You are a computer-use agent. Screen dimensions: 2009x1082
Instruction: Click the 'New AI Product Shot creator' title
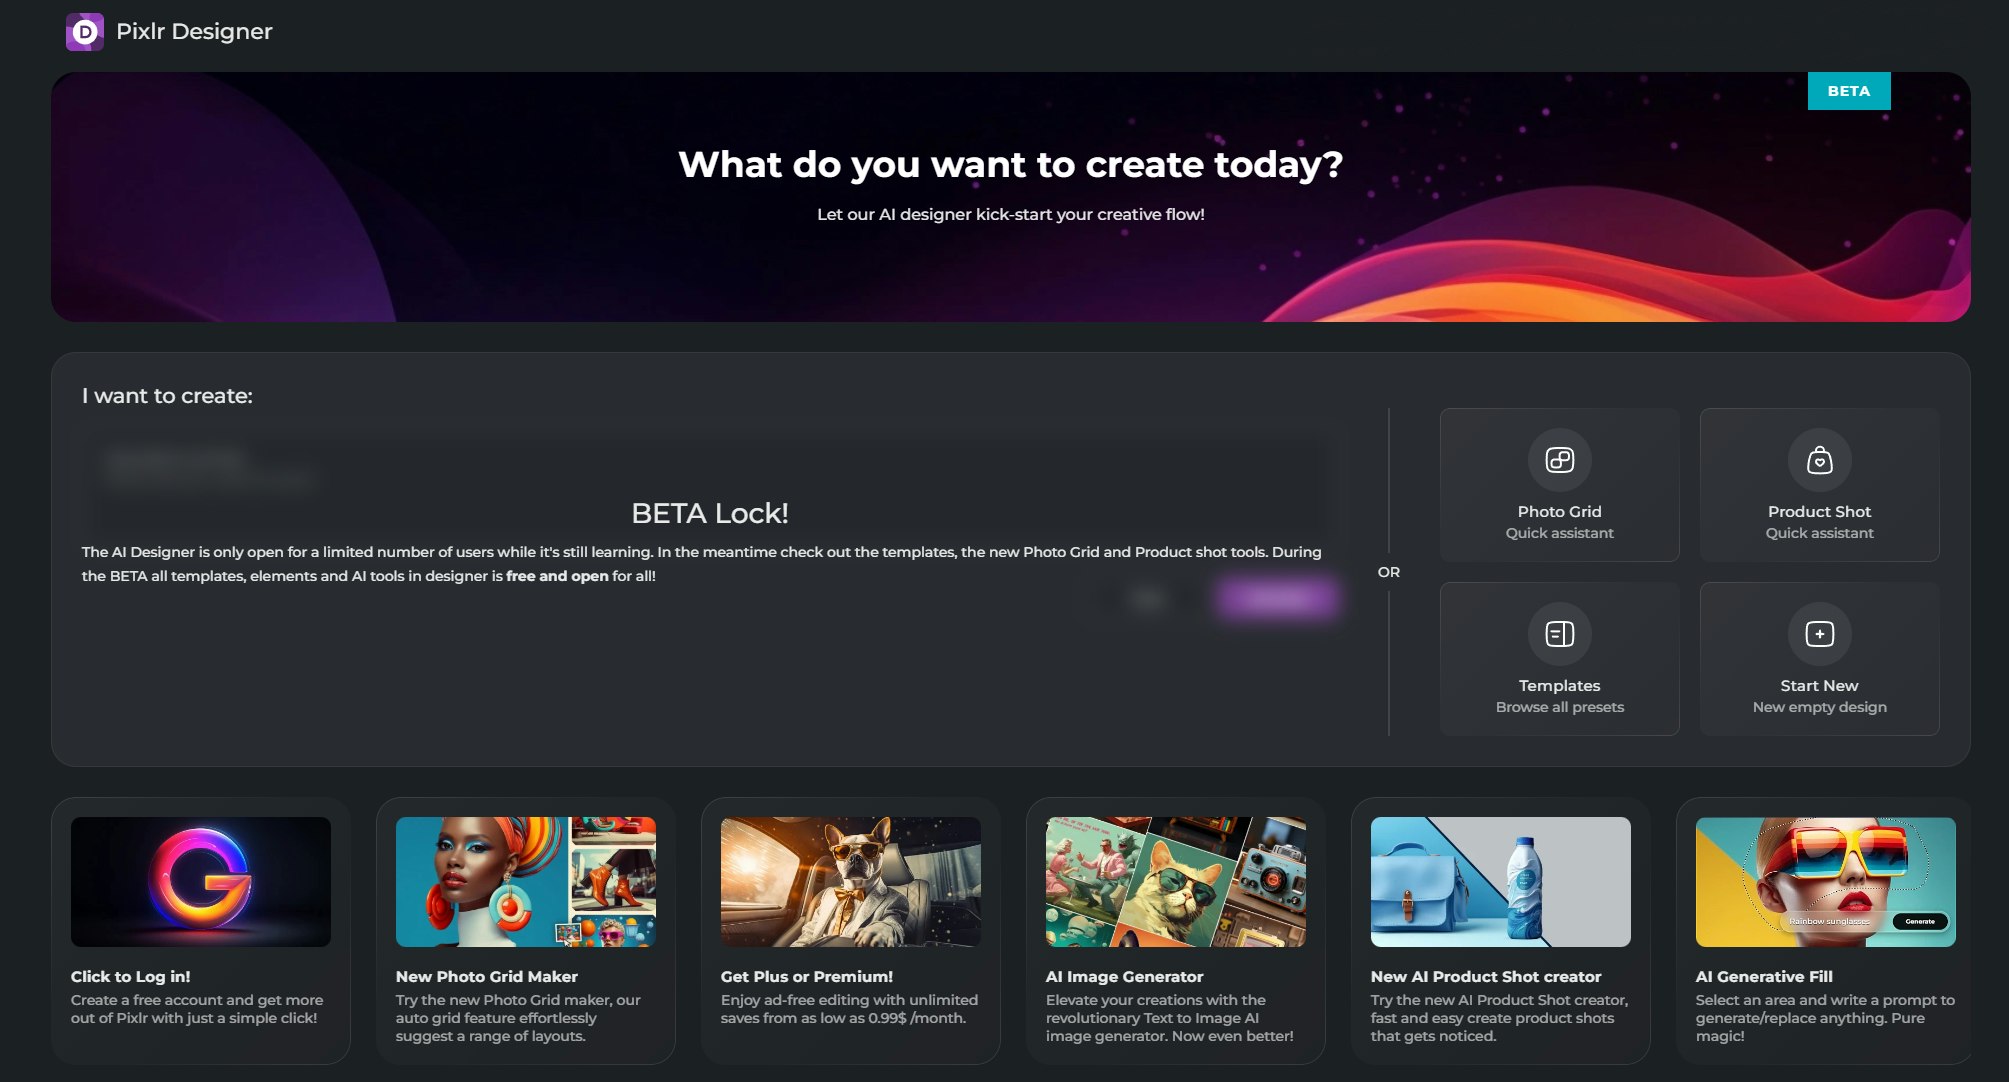coord(1485,977)
